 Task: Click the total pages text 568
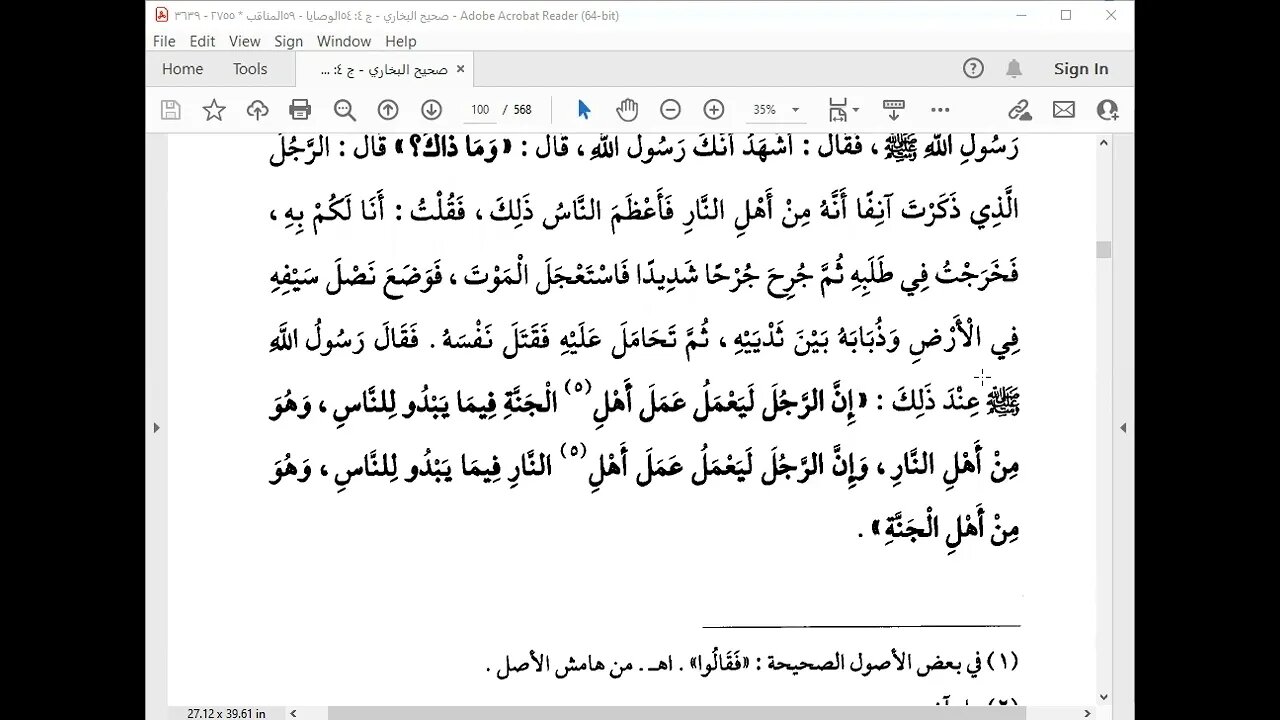[521, 110]
